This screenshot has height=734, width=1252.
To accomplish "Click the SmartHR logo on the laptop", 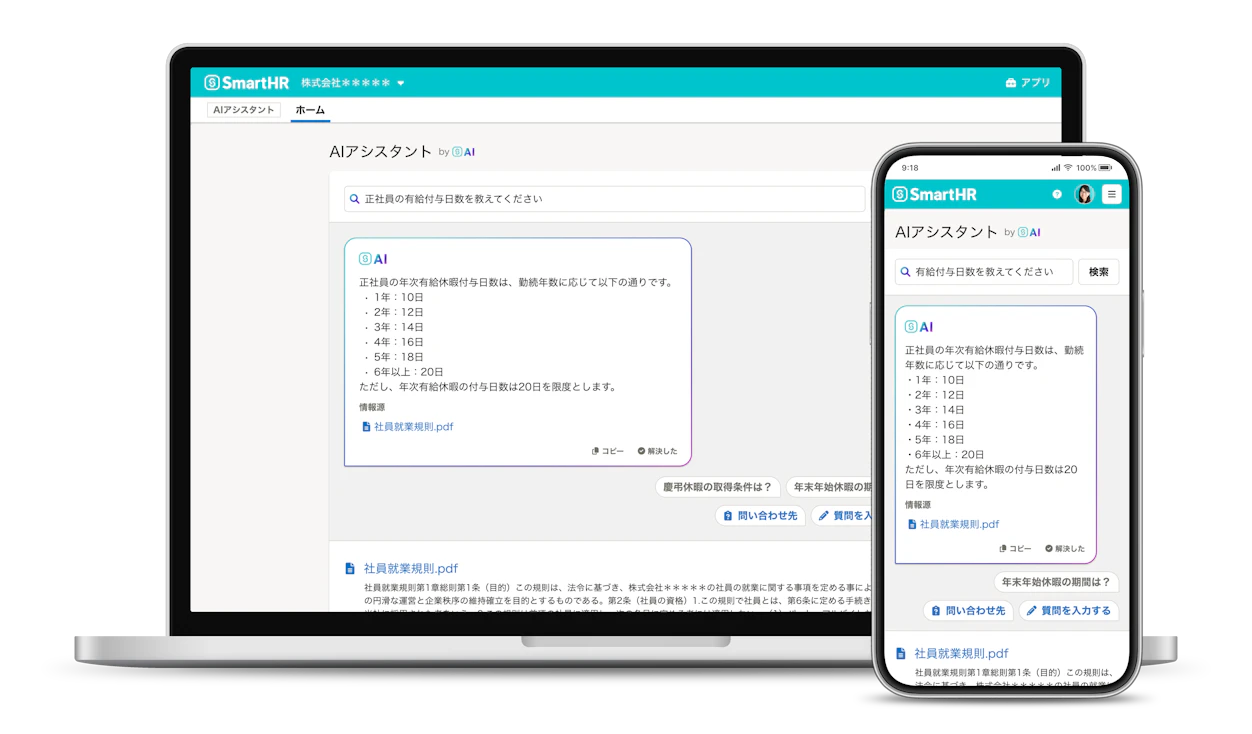I will tap(246, 83).
